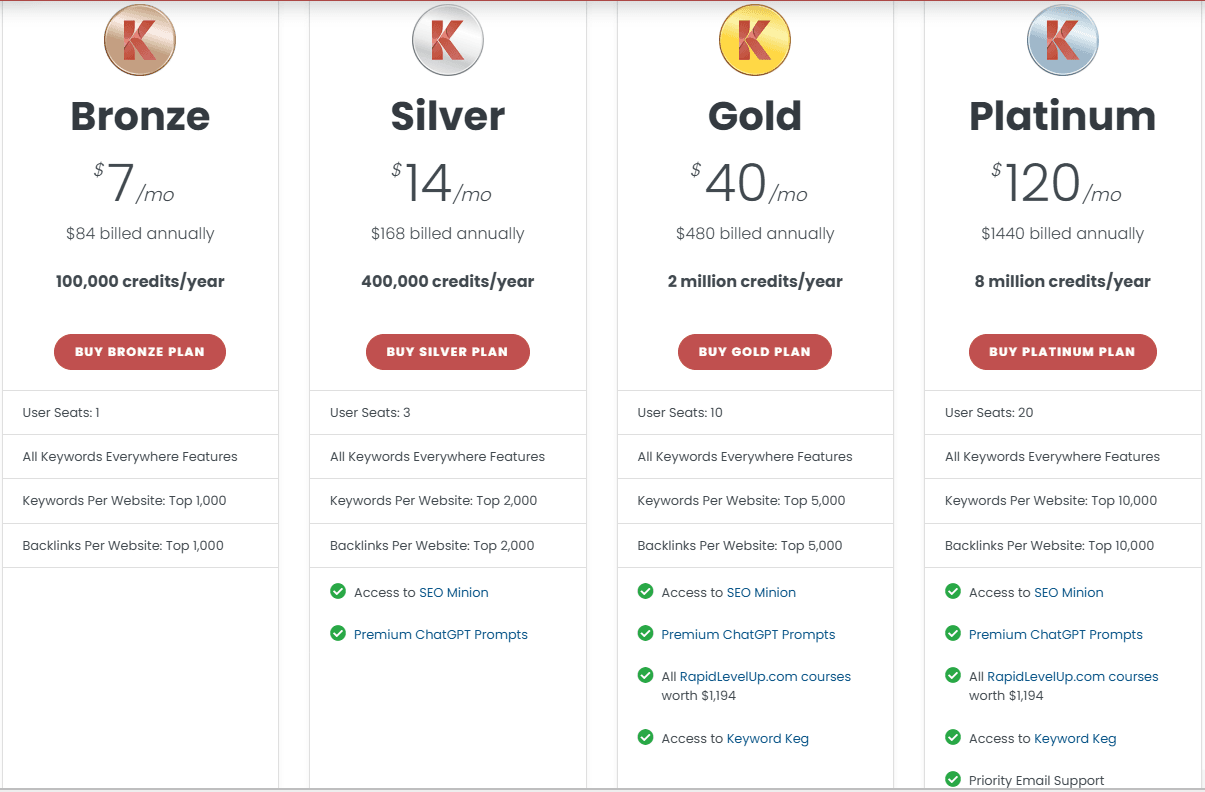Screen dimensions: 1205x792
Task: Open the Premium ChatGPT Prompts link under Gold
Action: (748, 634)
